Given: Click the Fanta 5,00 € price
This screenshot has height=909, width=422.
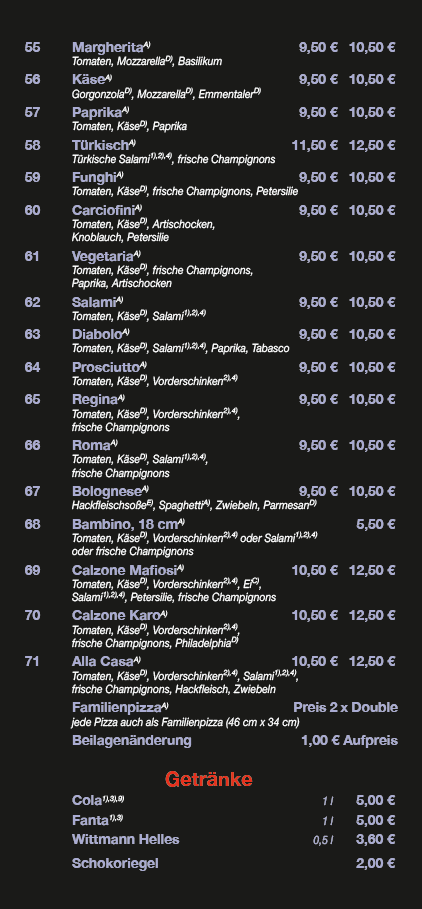Looking at the screenshot, I should pos(376,820).
